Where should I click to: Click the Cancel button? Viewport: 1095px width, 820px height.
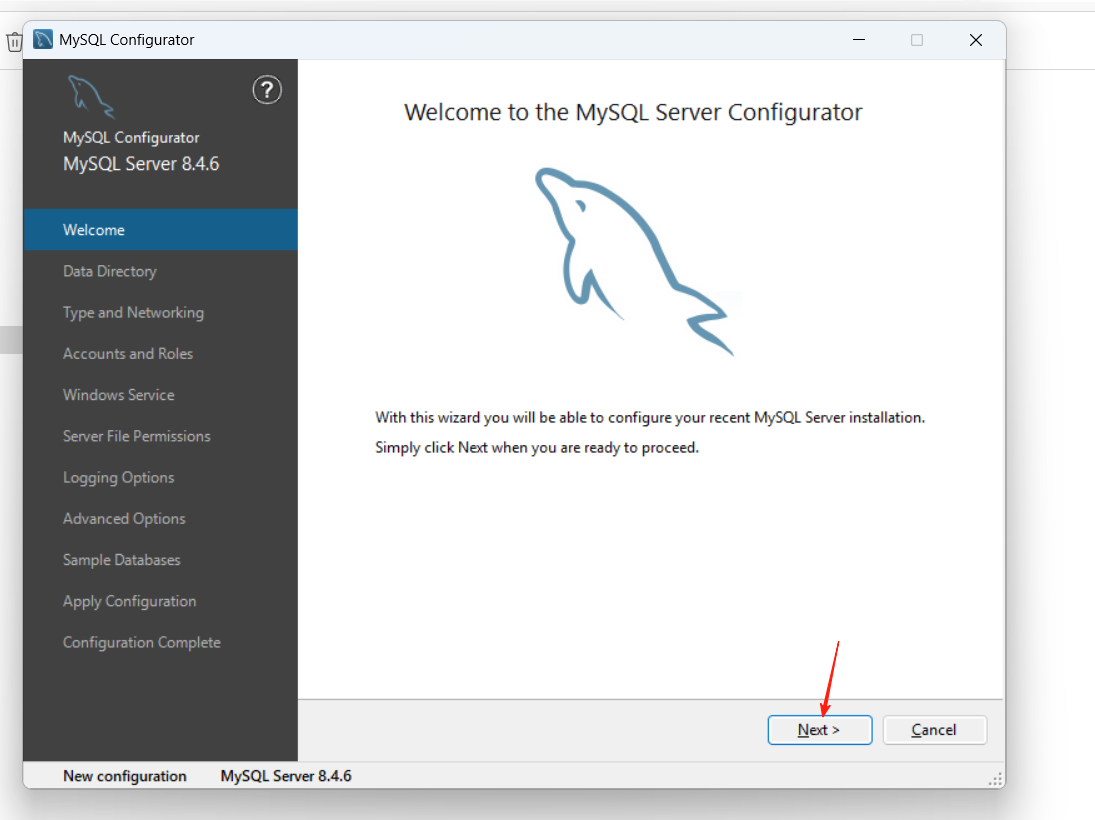click(x=934, y=730)
